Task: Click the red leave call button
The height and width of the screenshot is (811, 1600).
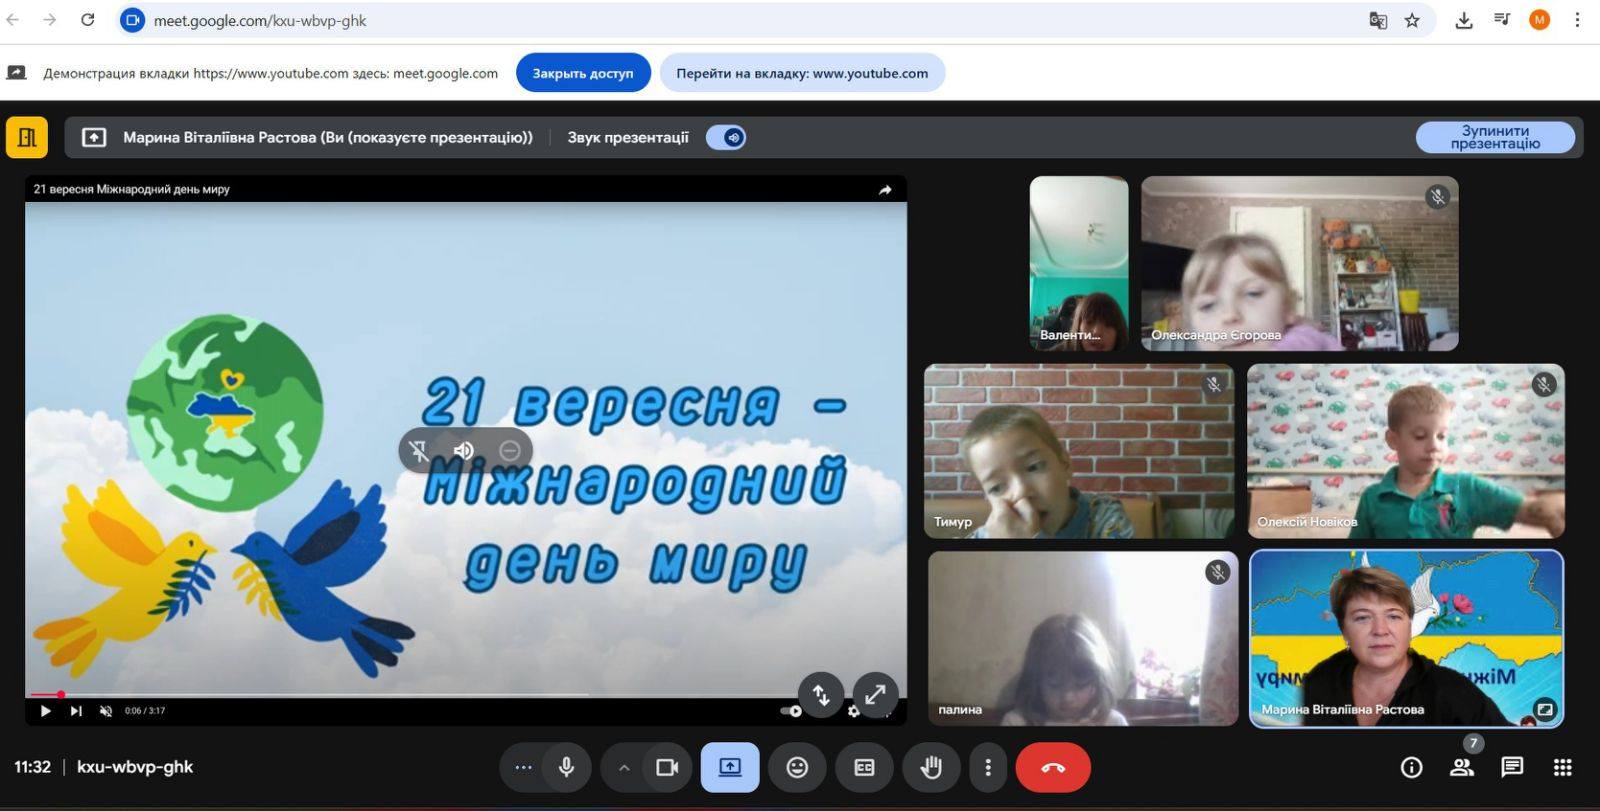Action: (1052, 767)
